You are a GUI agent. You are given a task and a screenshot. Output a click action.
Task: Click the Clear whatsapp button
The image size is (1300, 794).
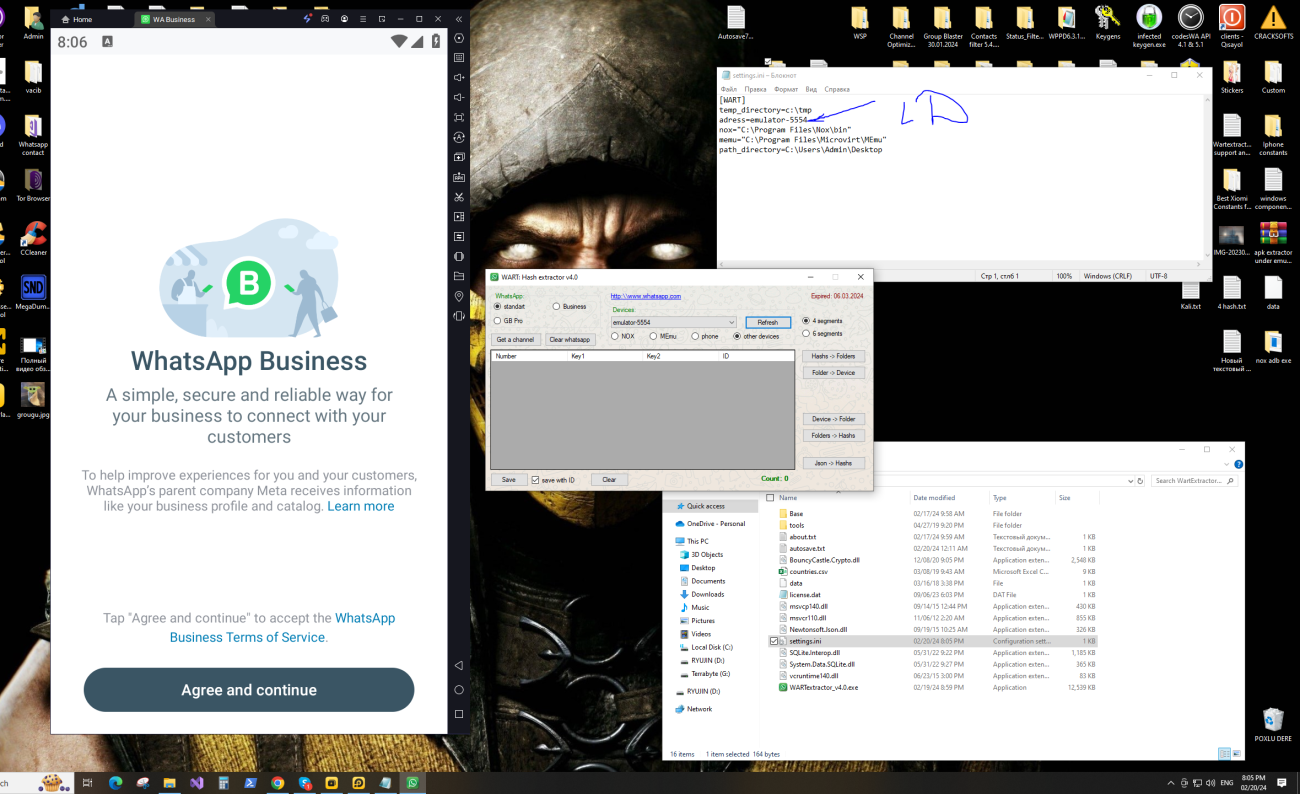tap(570, 340)
